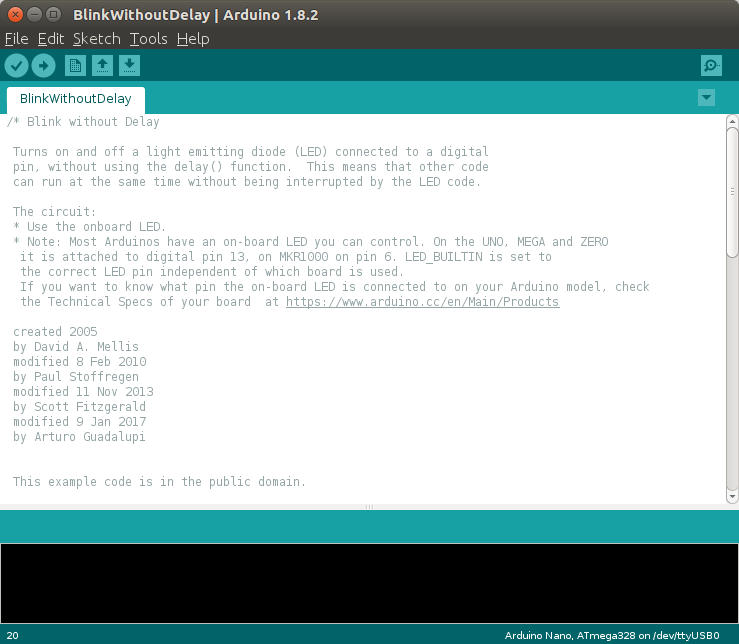This screenshot has width=739, height=644.
Task: Maximize the Arduino window
Action: (x=54, y=15)
